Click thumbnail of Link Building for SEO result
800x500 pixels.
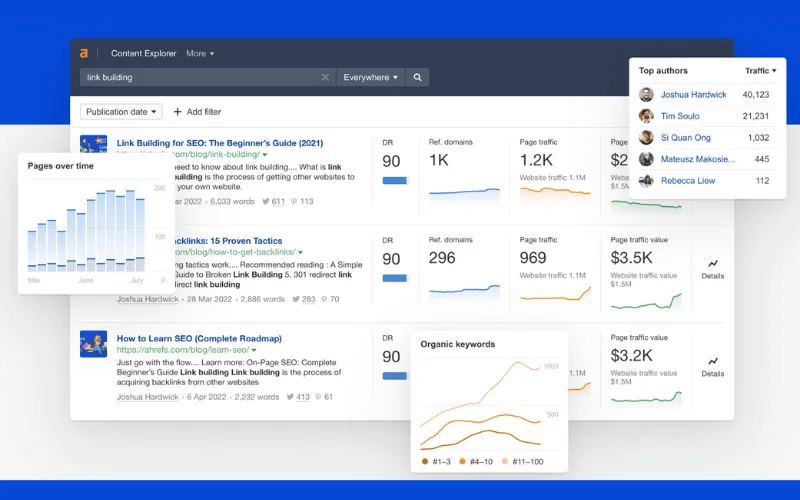click(93, 143)
